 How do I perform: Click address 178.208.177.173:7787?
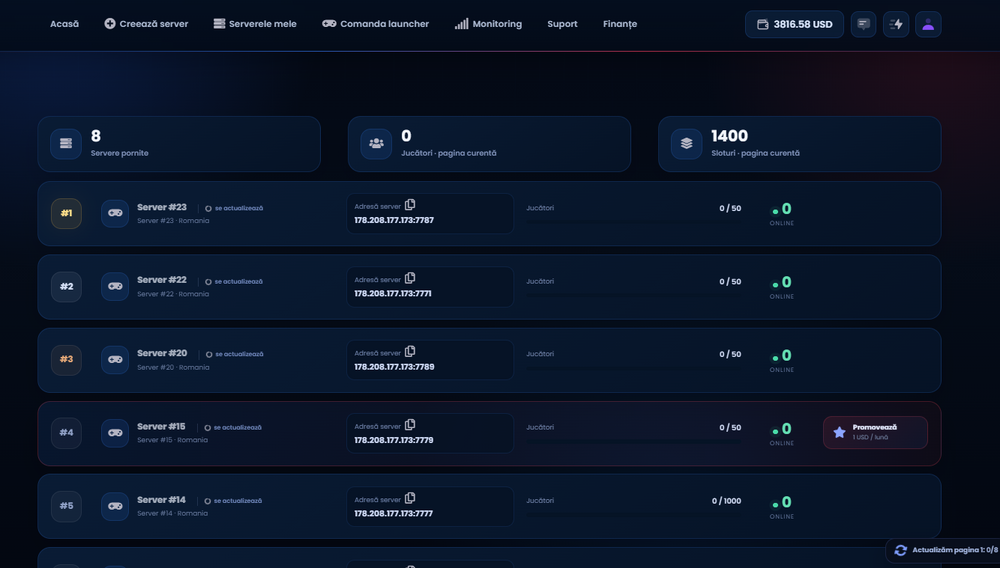(x=394, y=221)
